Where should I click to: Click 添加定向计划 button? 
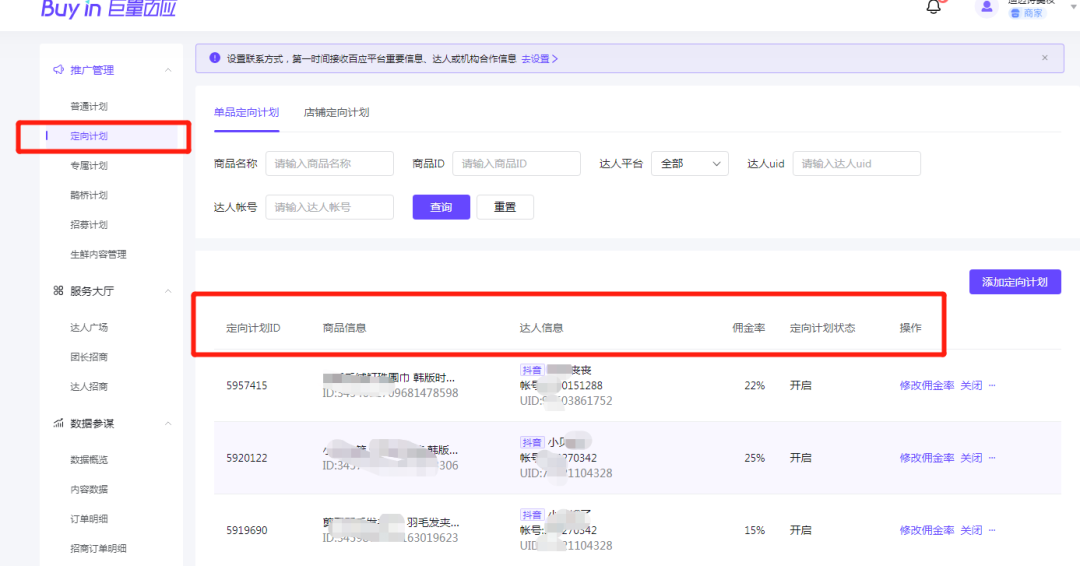[1015, 282]
